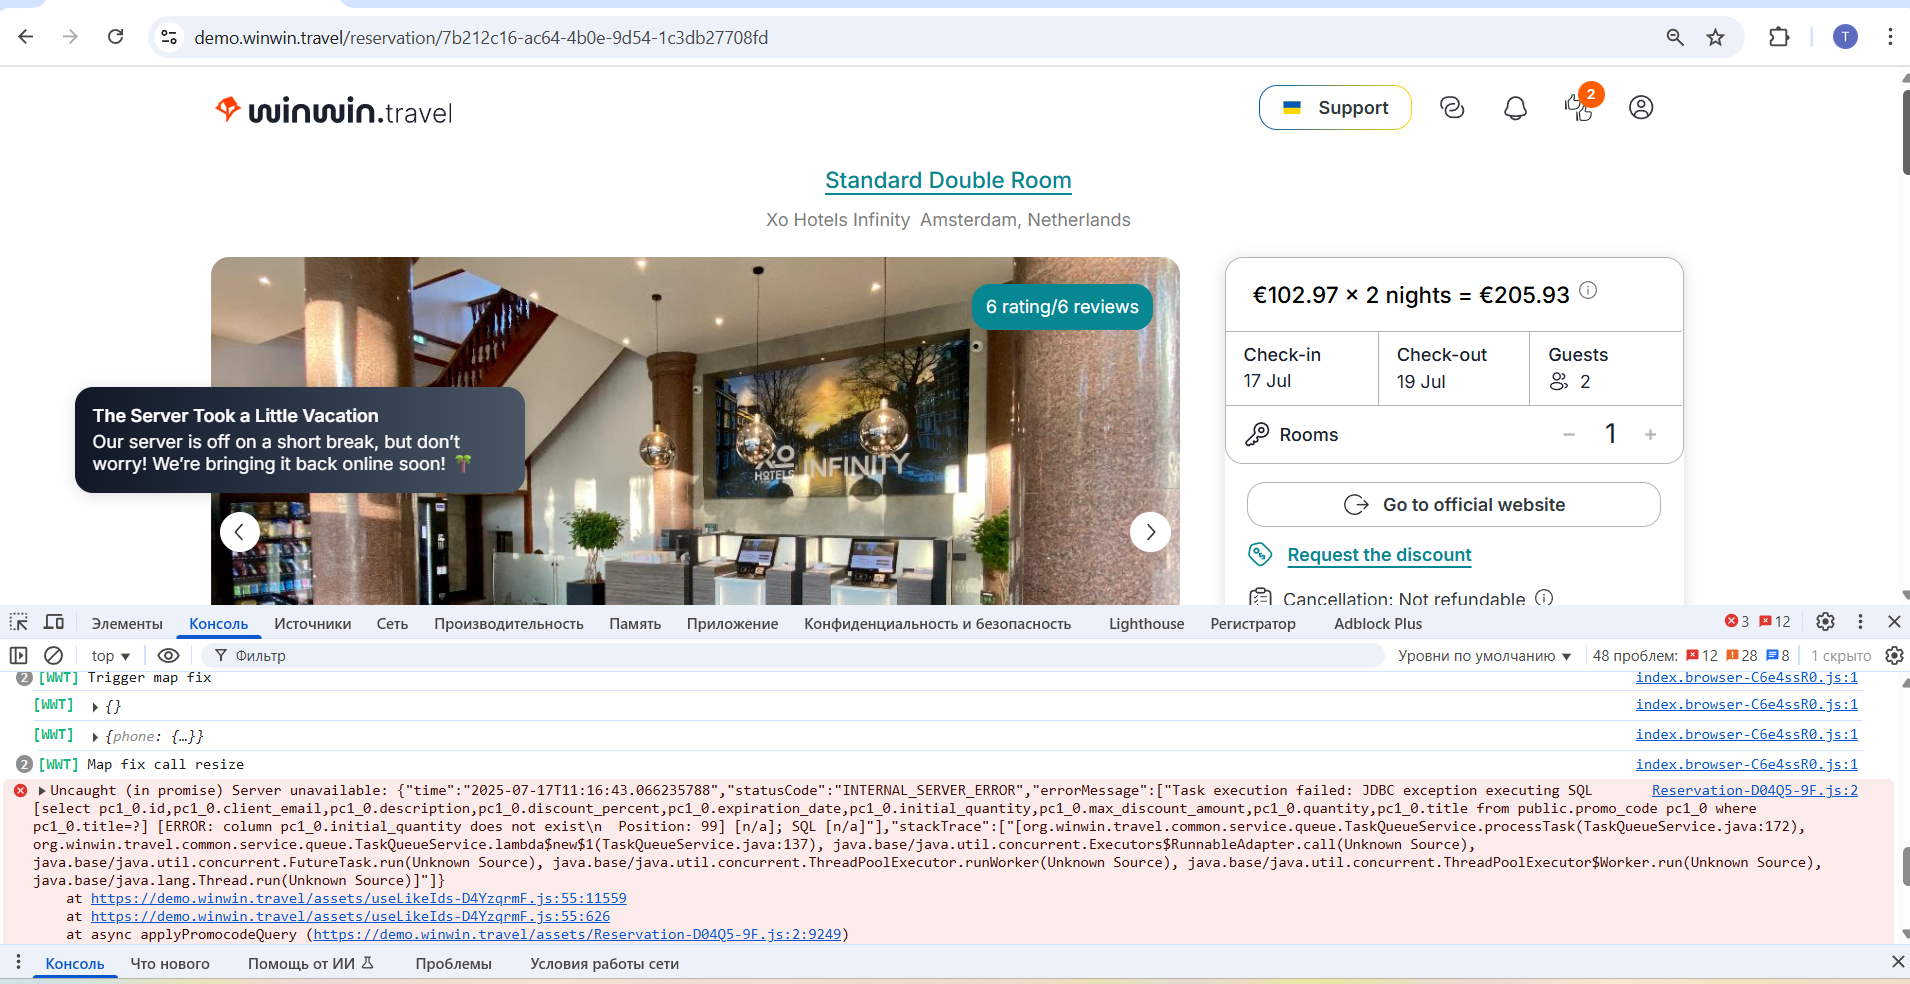1910x984 pixels.
Task: Open the chat messages icon
Action: [1452, 107]
